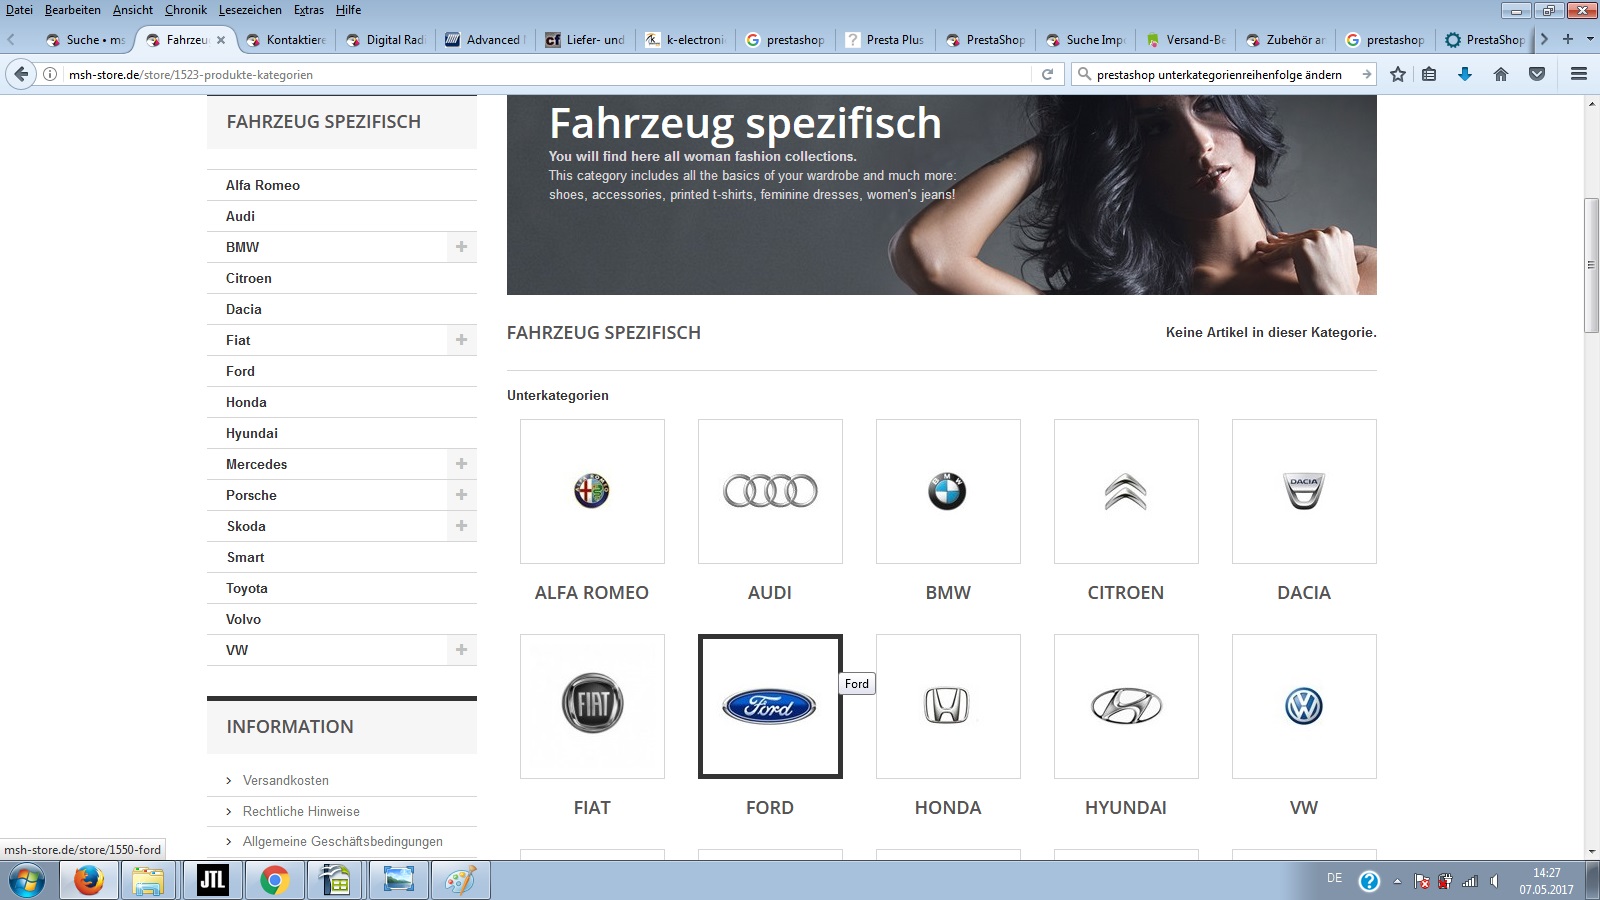Open the Allgemeine Geschäftsbedingungen link
Viewport: 1600px width, 900px height.
343,841
